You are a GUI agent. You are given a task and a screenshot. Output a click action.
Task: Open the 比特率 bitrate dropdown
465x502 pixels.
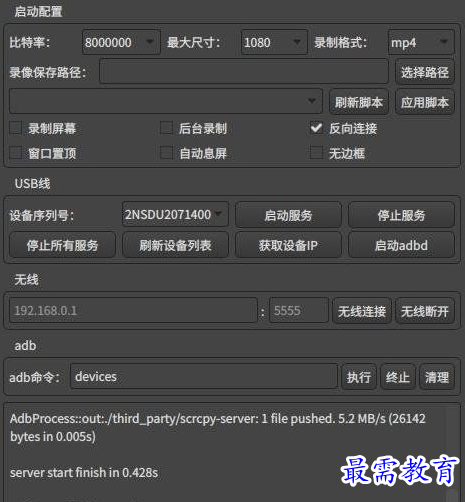pyautogui.click(x=121, y=42)
